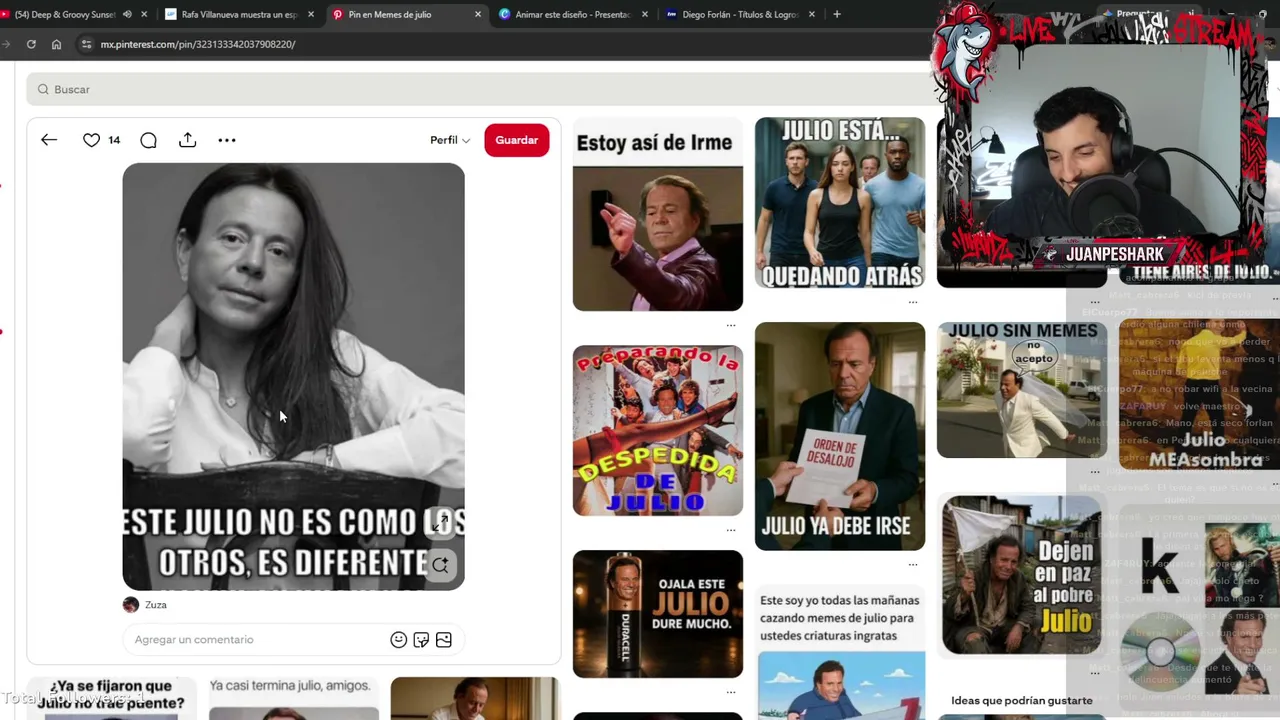Open the Zuza profile link

[x=156, y=605]
